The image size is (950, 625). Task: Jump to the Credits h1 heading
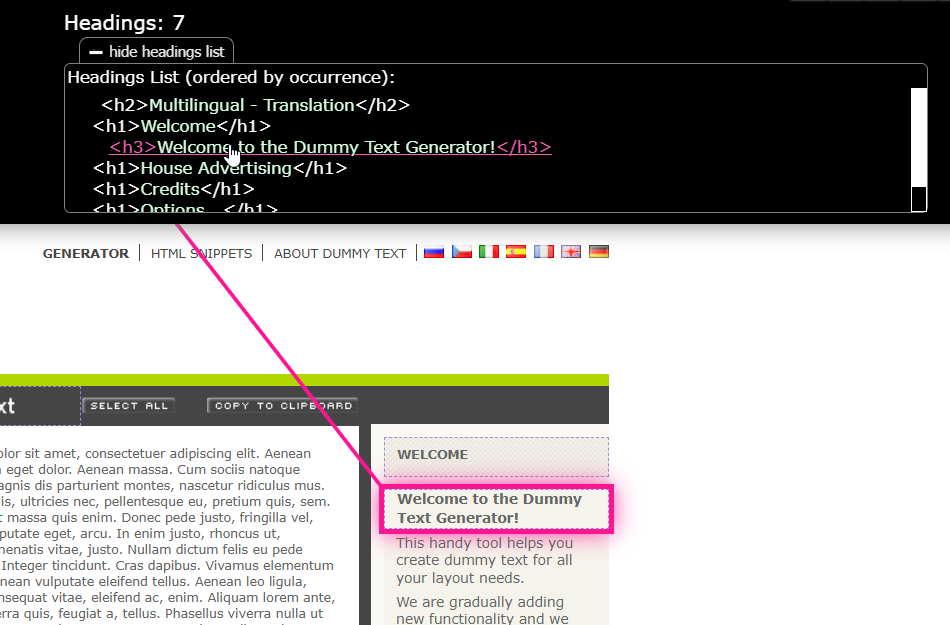[174, 189]
